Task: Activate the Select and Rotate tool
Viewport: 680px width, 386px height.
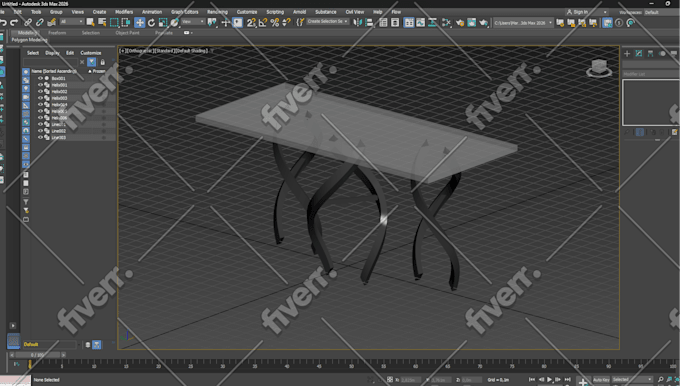Action: coord(151,23)
